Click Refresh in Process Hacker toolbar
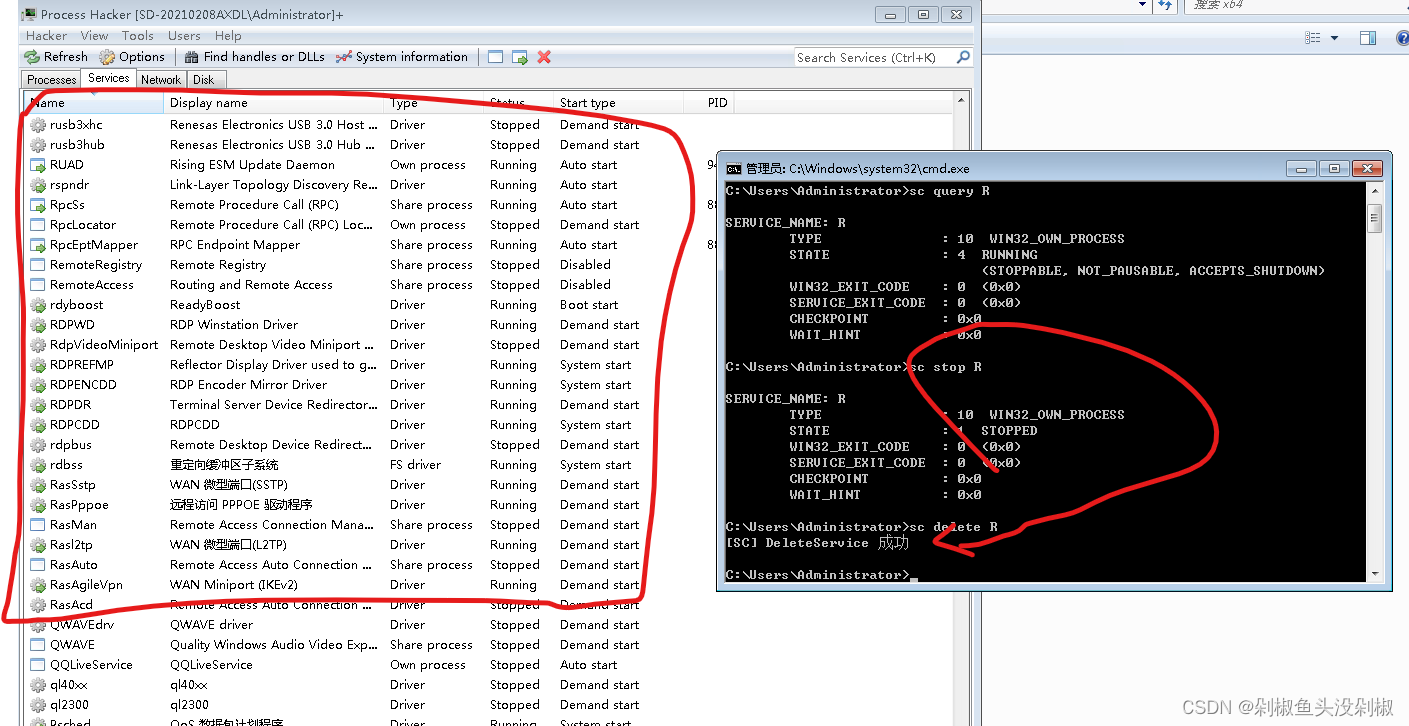This screenshot has height=726, width=1409. coord(56,57)
